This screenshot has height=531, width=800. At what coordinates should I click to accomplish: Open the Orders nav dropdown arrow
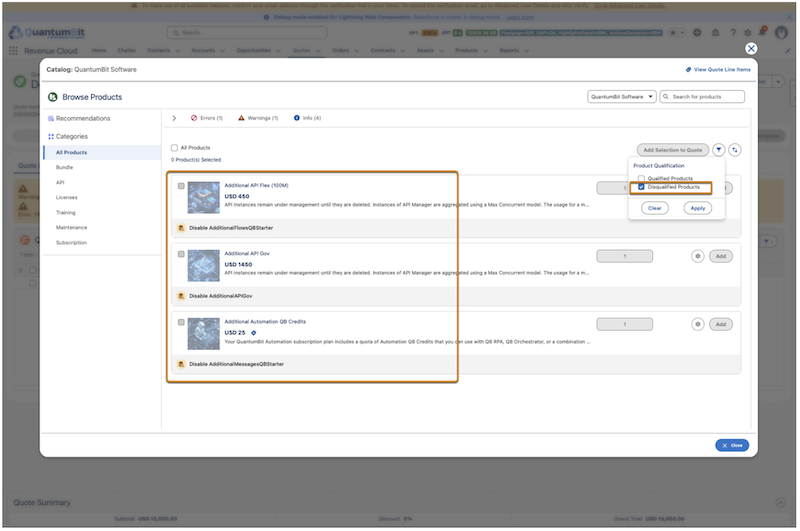pyautogui.click(x=356, y=50)
